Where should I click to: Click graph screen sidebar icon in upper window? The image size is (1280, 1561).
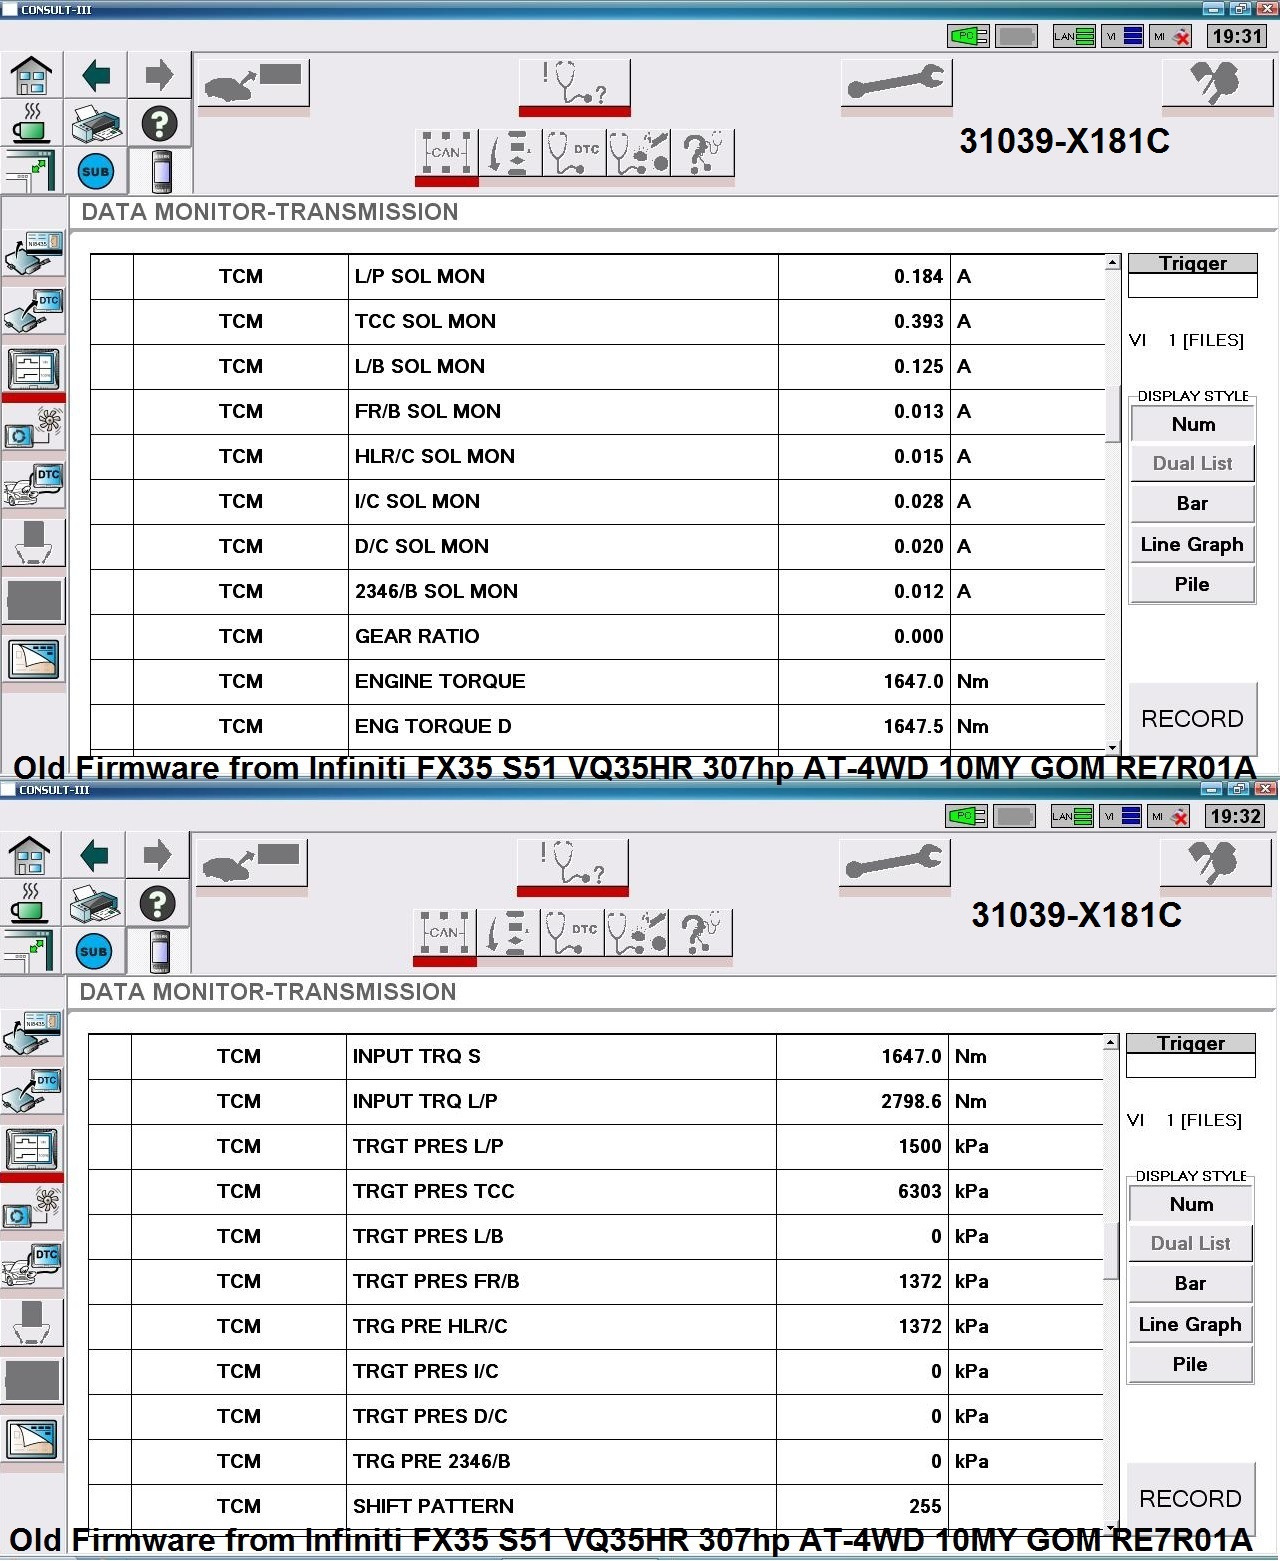(34, 659)
